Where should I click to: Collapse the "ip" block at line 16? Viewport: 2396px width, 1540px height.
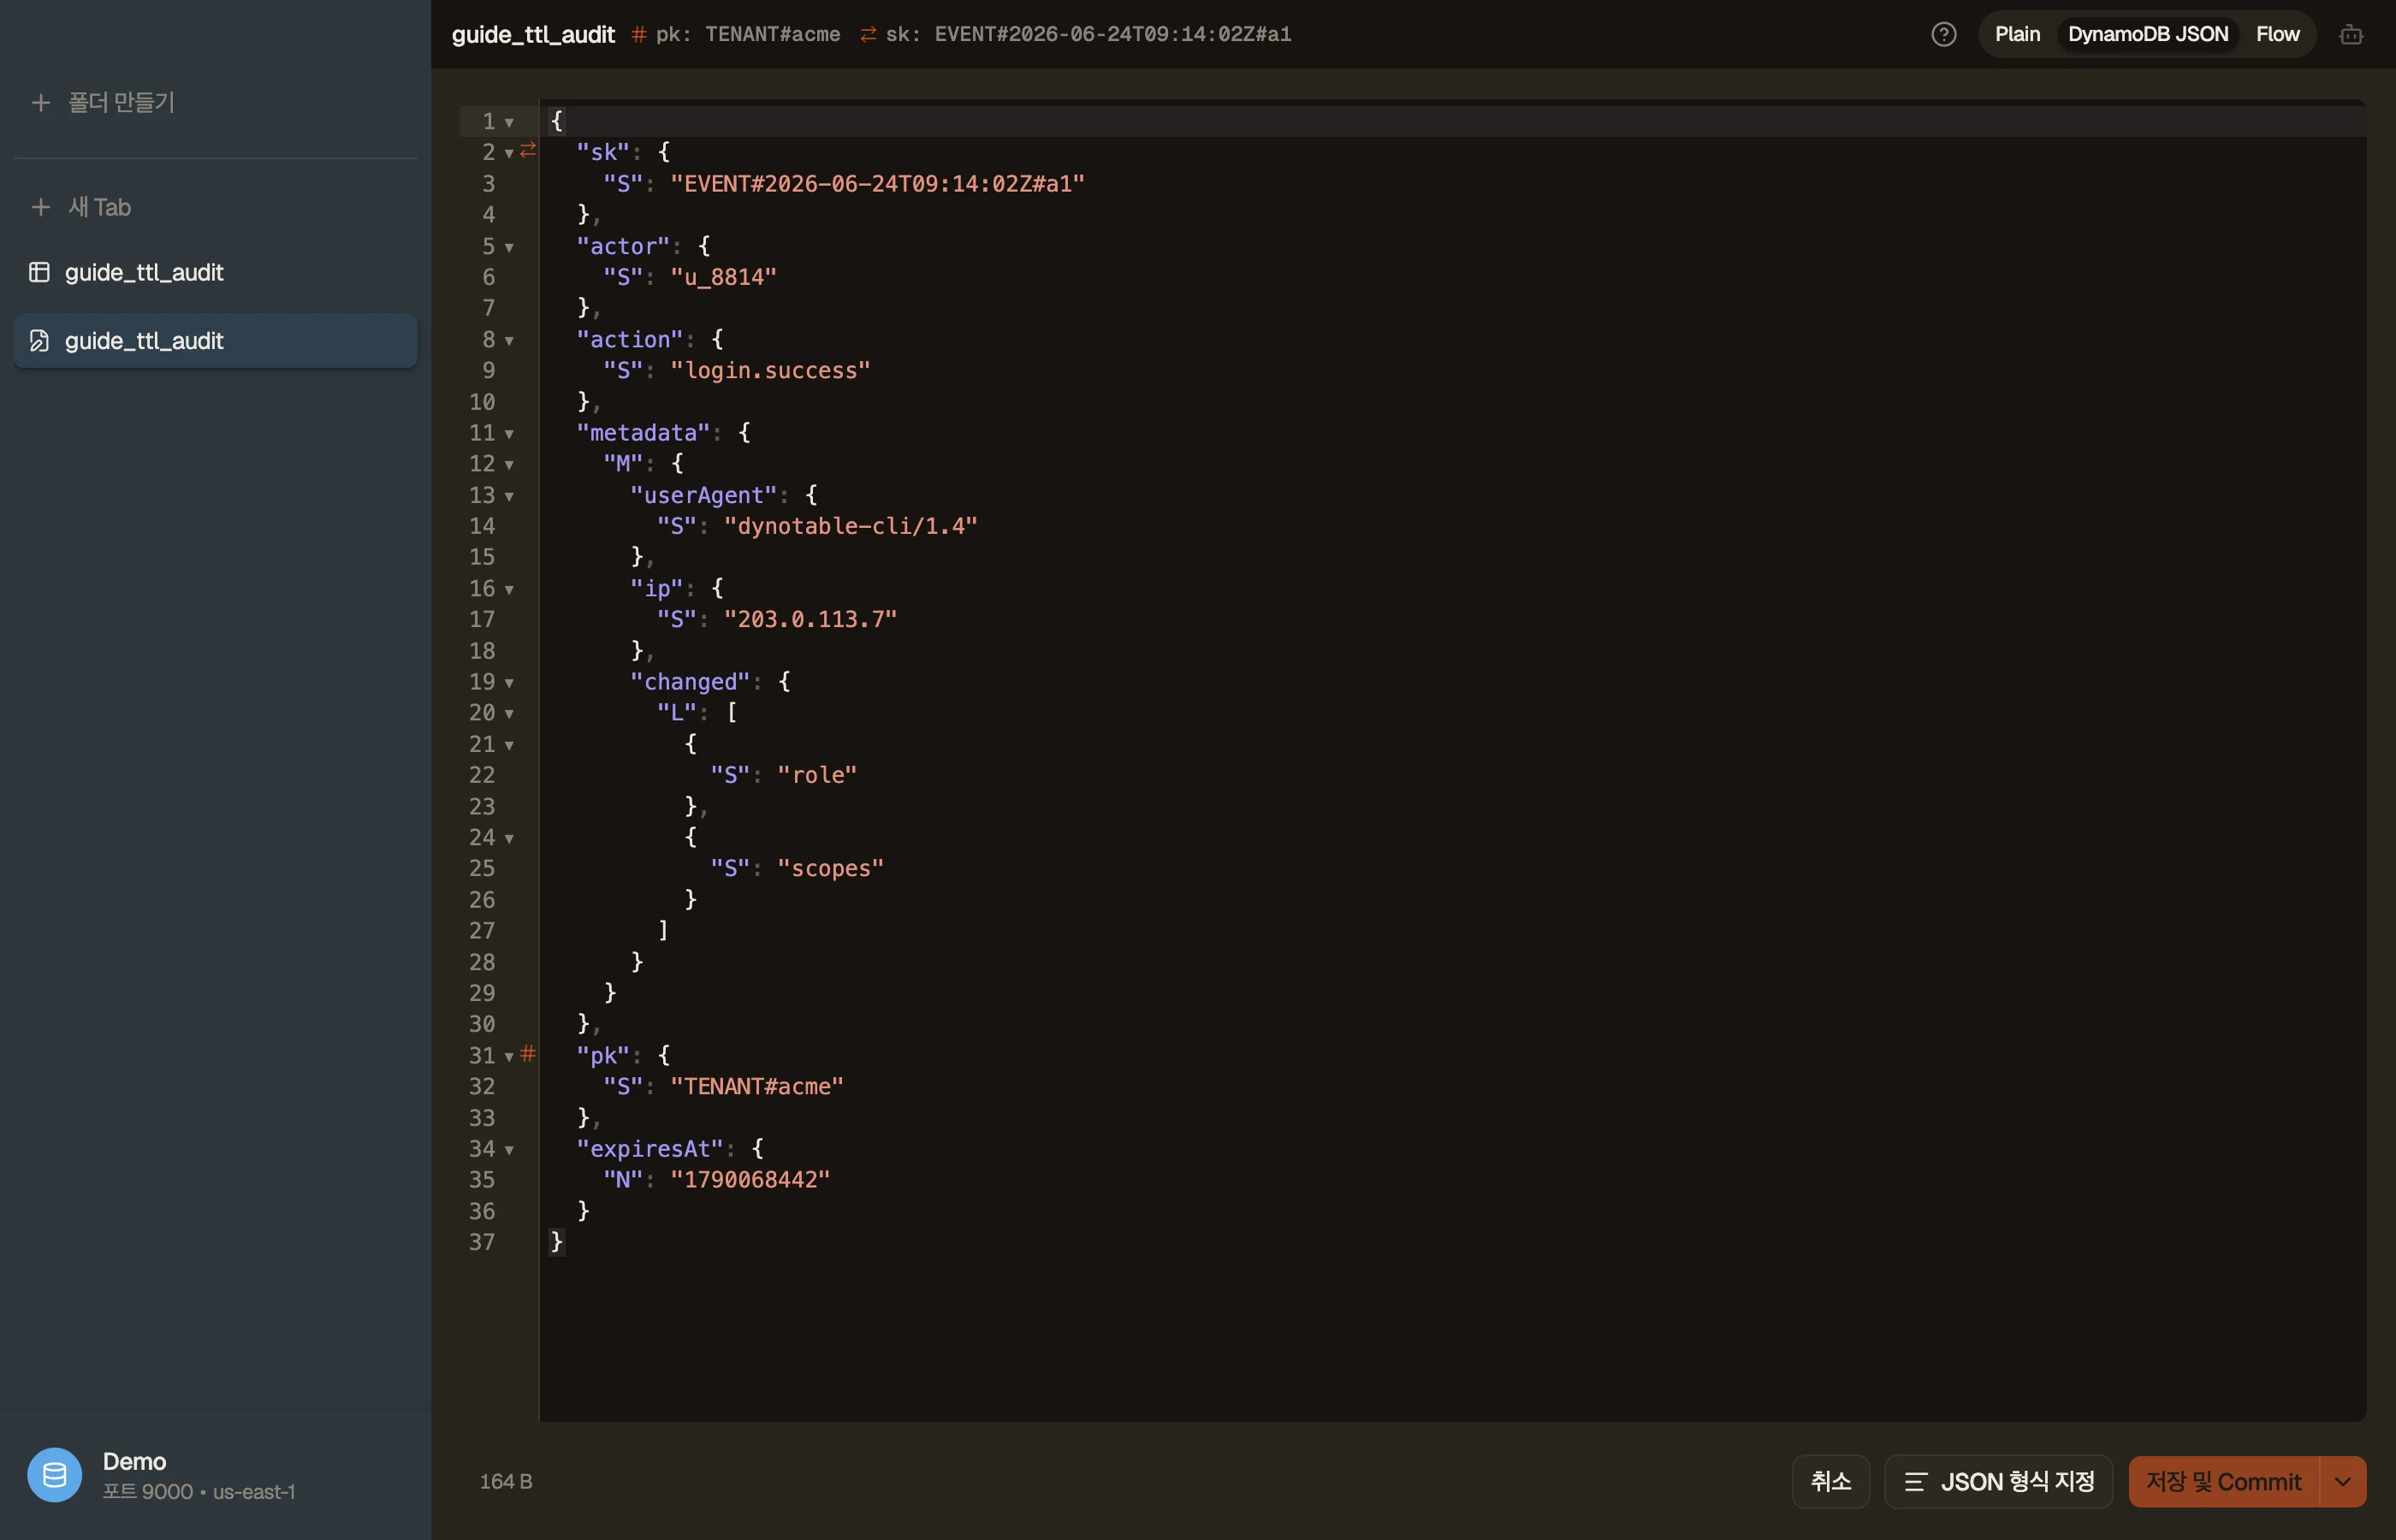(x=509, y=589)
